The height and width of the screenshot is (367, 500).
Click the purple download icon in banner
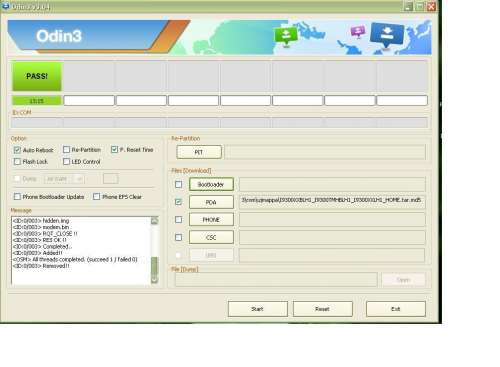click(358, 32)
